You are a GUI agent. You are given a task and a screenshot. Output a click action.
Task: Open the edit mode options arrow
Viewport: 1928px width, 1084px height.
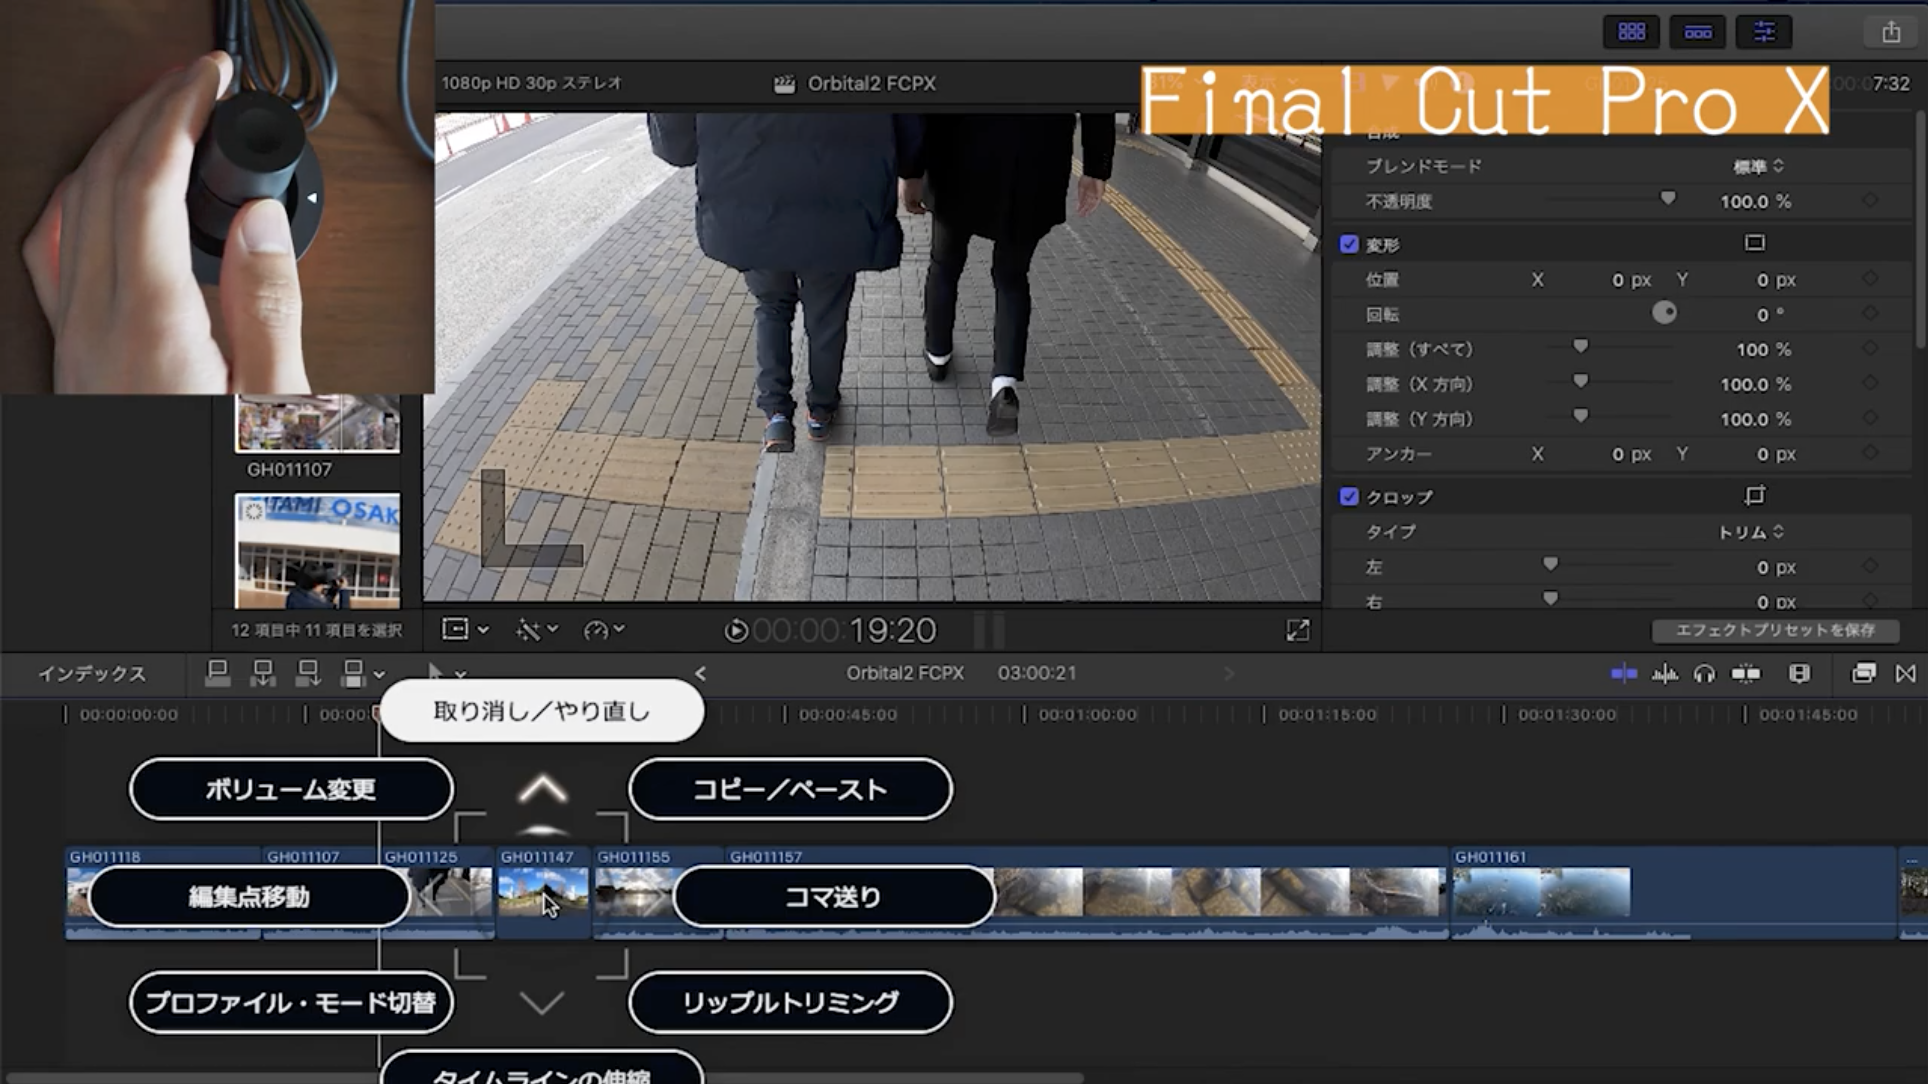(x=379, y=675)
